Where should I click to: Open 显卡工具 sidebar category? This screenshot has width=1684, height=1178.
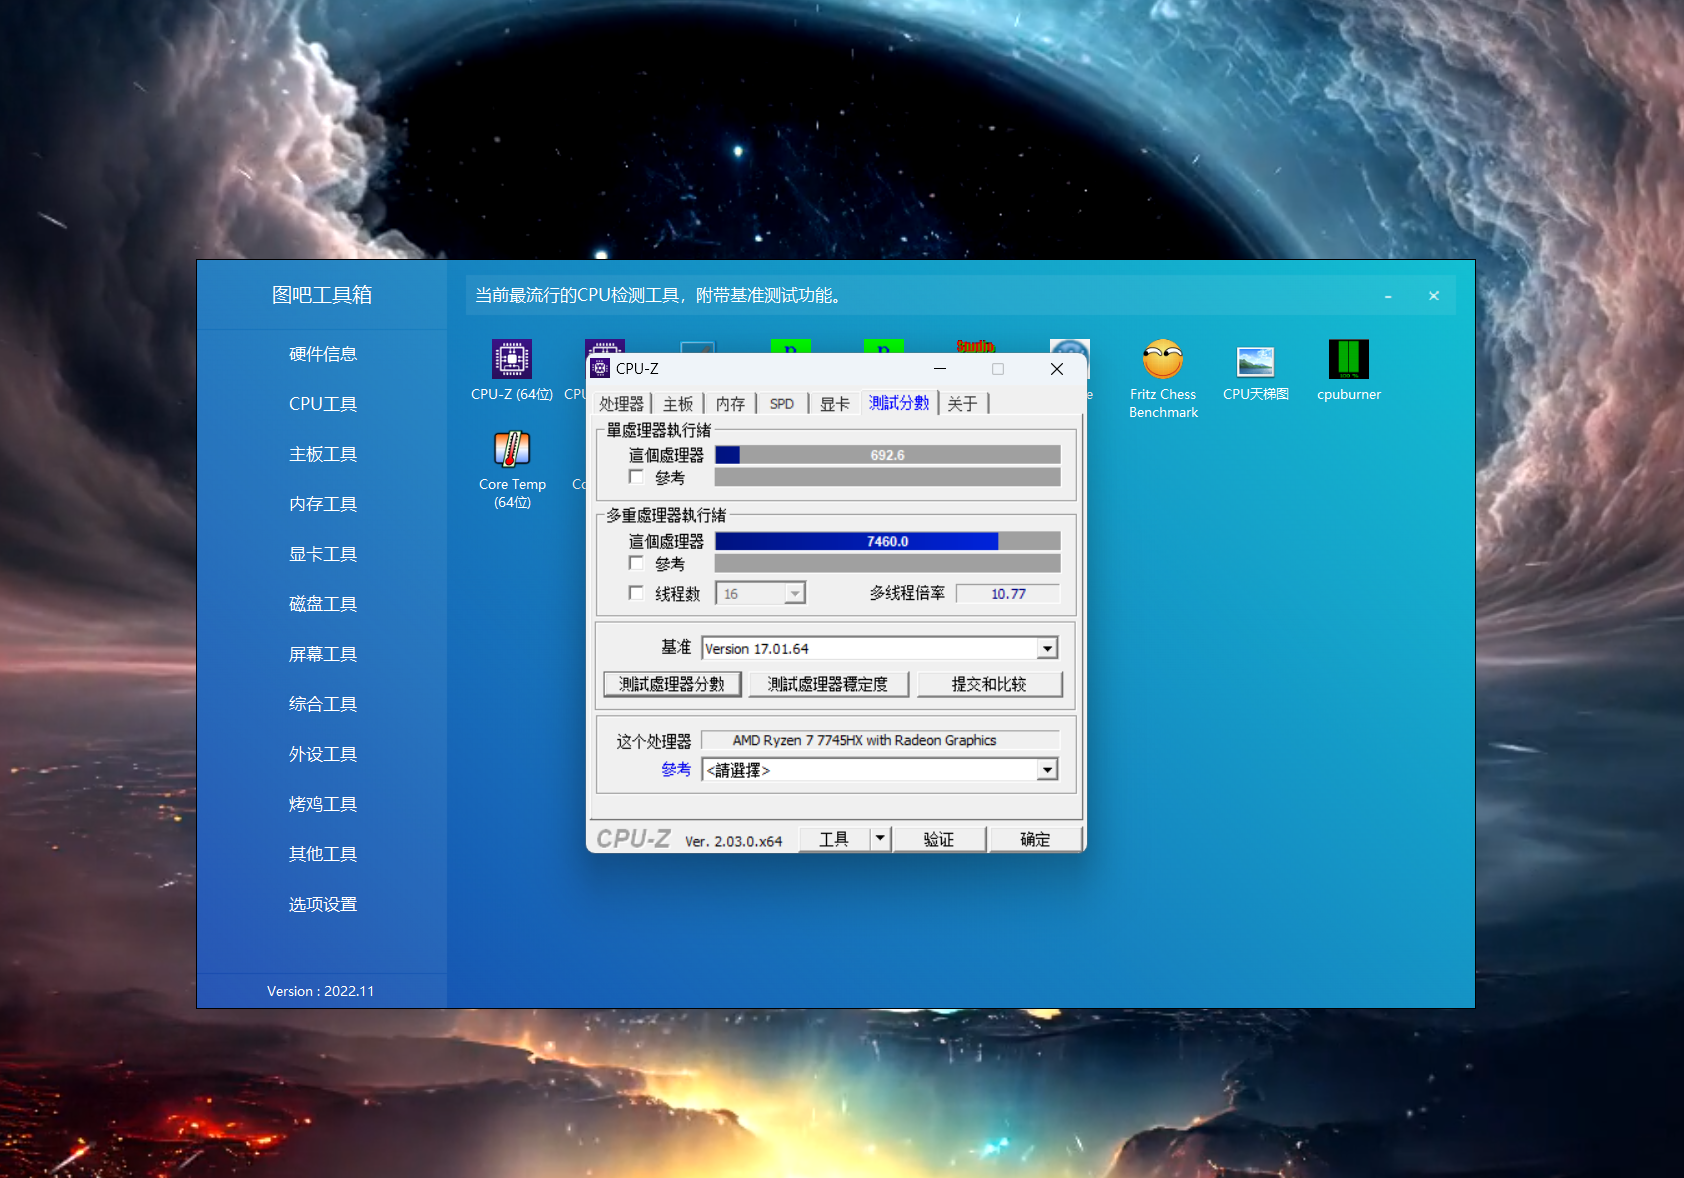(x=322, y=554)
